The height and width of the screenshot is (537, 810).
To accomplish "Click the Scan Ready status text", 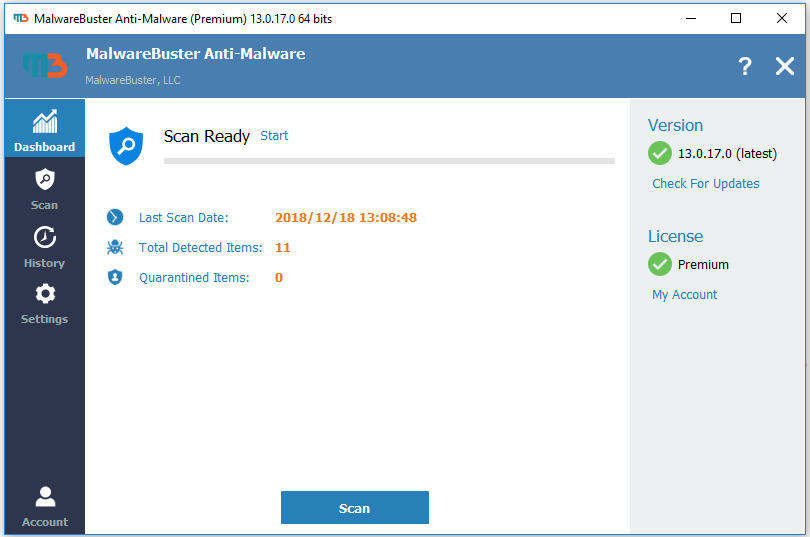I will tap(207, 136).
